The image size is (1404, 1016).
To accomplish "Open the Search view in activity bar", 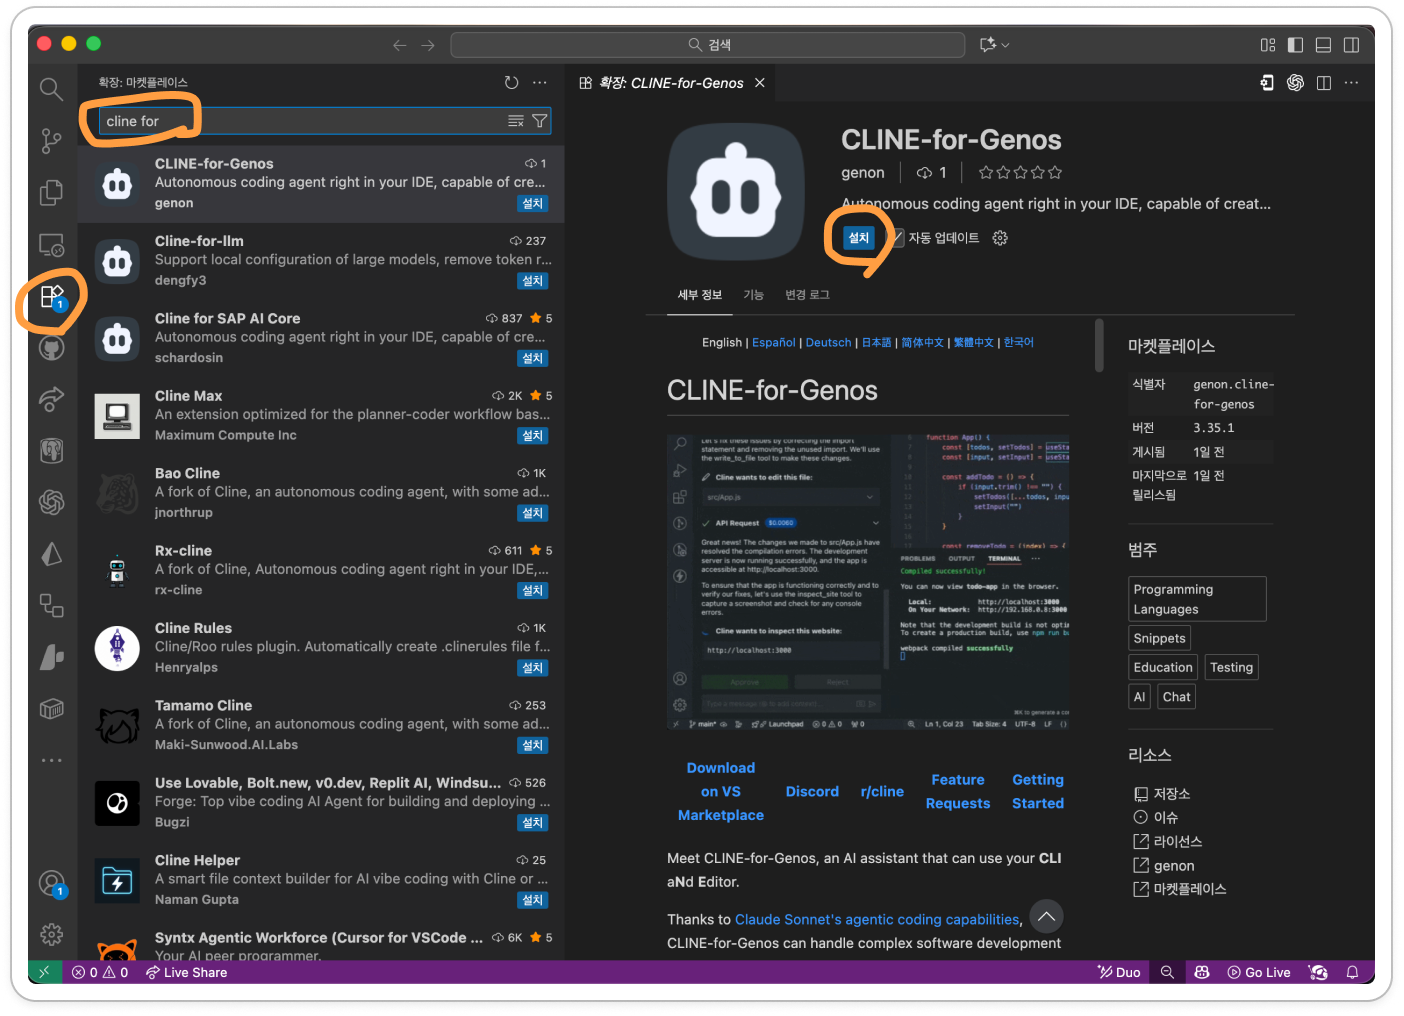I will click(x=51, y=89).
